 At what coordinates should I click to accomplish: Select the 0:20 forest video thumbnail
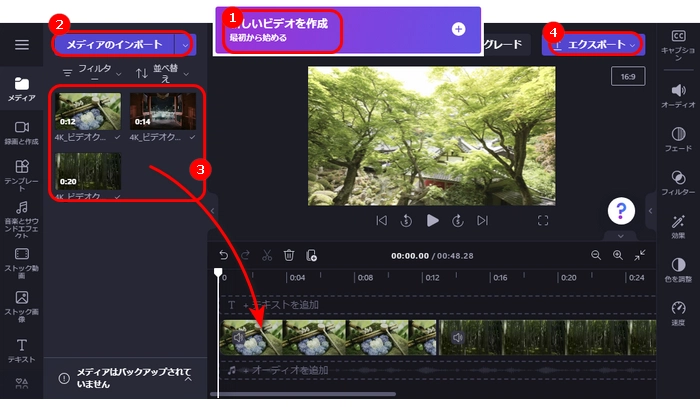[x=89, y=171]
